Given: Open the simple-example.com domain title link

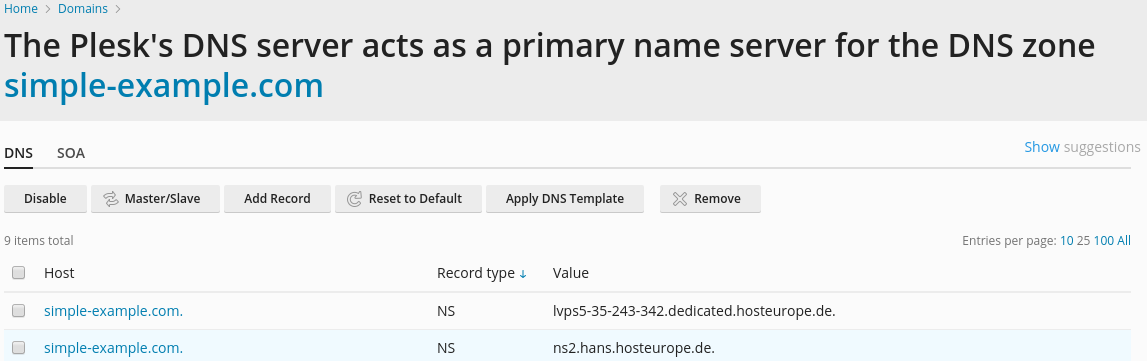Looking at the screenshot, I should tap(164, 86).
